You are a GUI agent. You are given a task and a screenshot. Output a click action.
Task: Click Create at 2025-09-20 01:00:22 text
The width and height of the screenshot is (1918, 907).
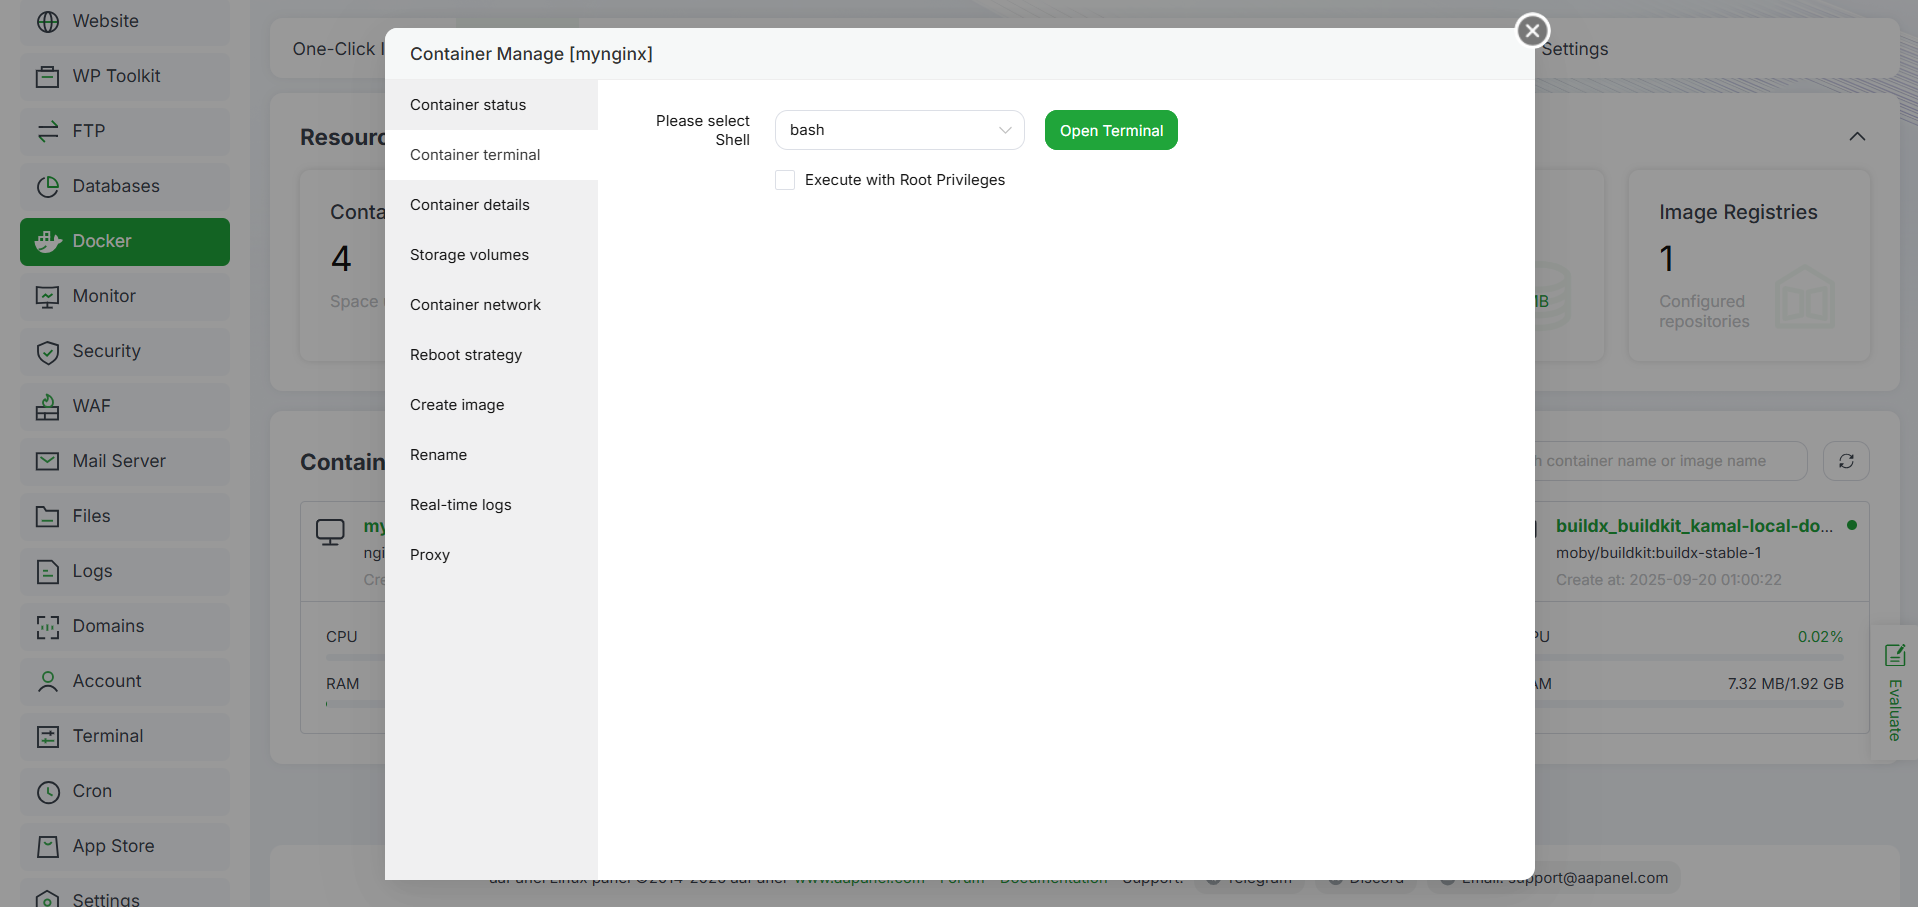pyautogui.click(x=1668, y=580)
